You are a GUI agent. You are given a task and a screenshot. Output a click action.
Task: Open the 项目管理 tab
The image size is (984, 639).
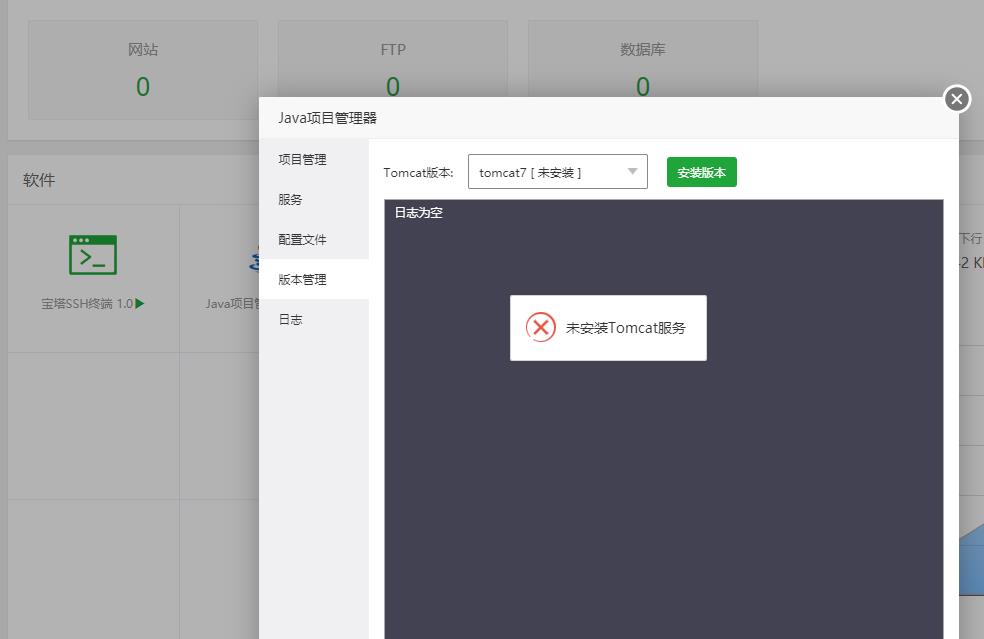pyautogui.click(x=314, y=159)
